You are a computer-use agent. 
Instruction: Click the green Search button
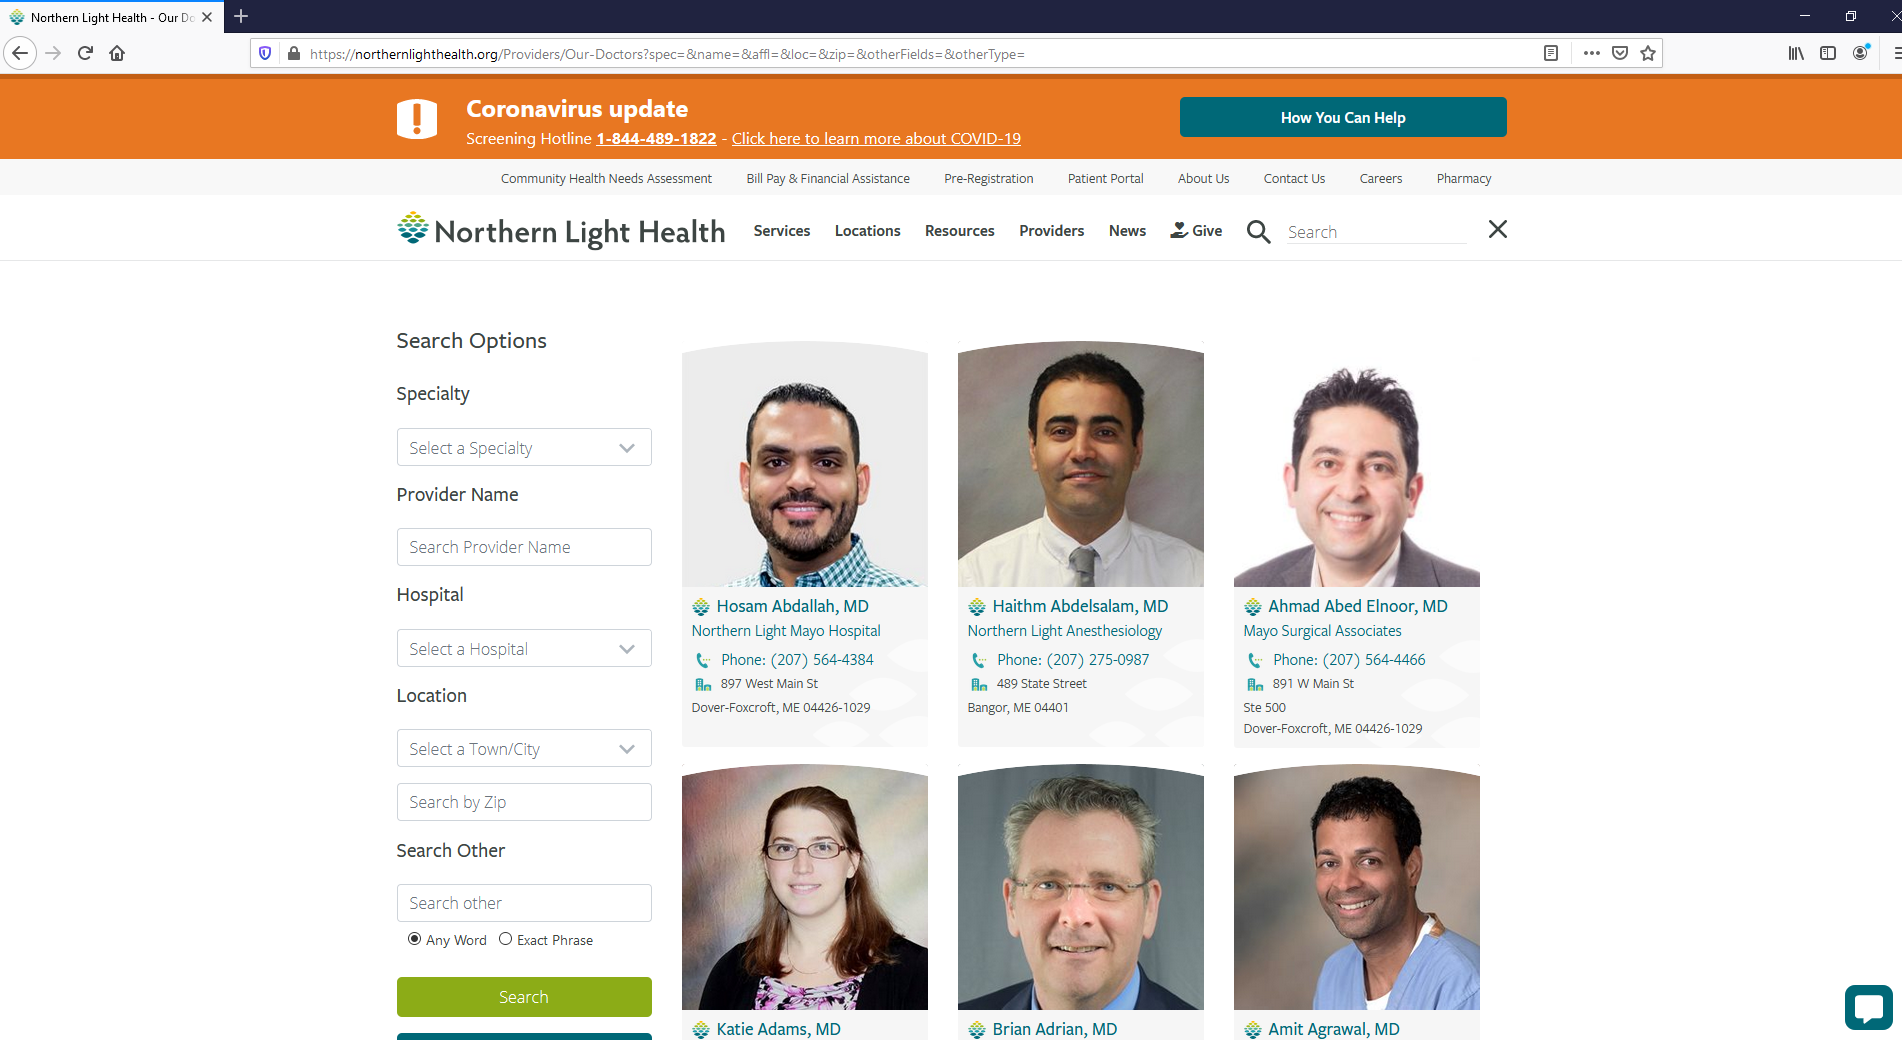click(524, 997)
